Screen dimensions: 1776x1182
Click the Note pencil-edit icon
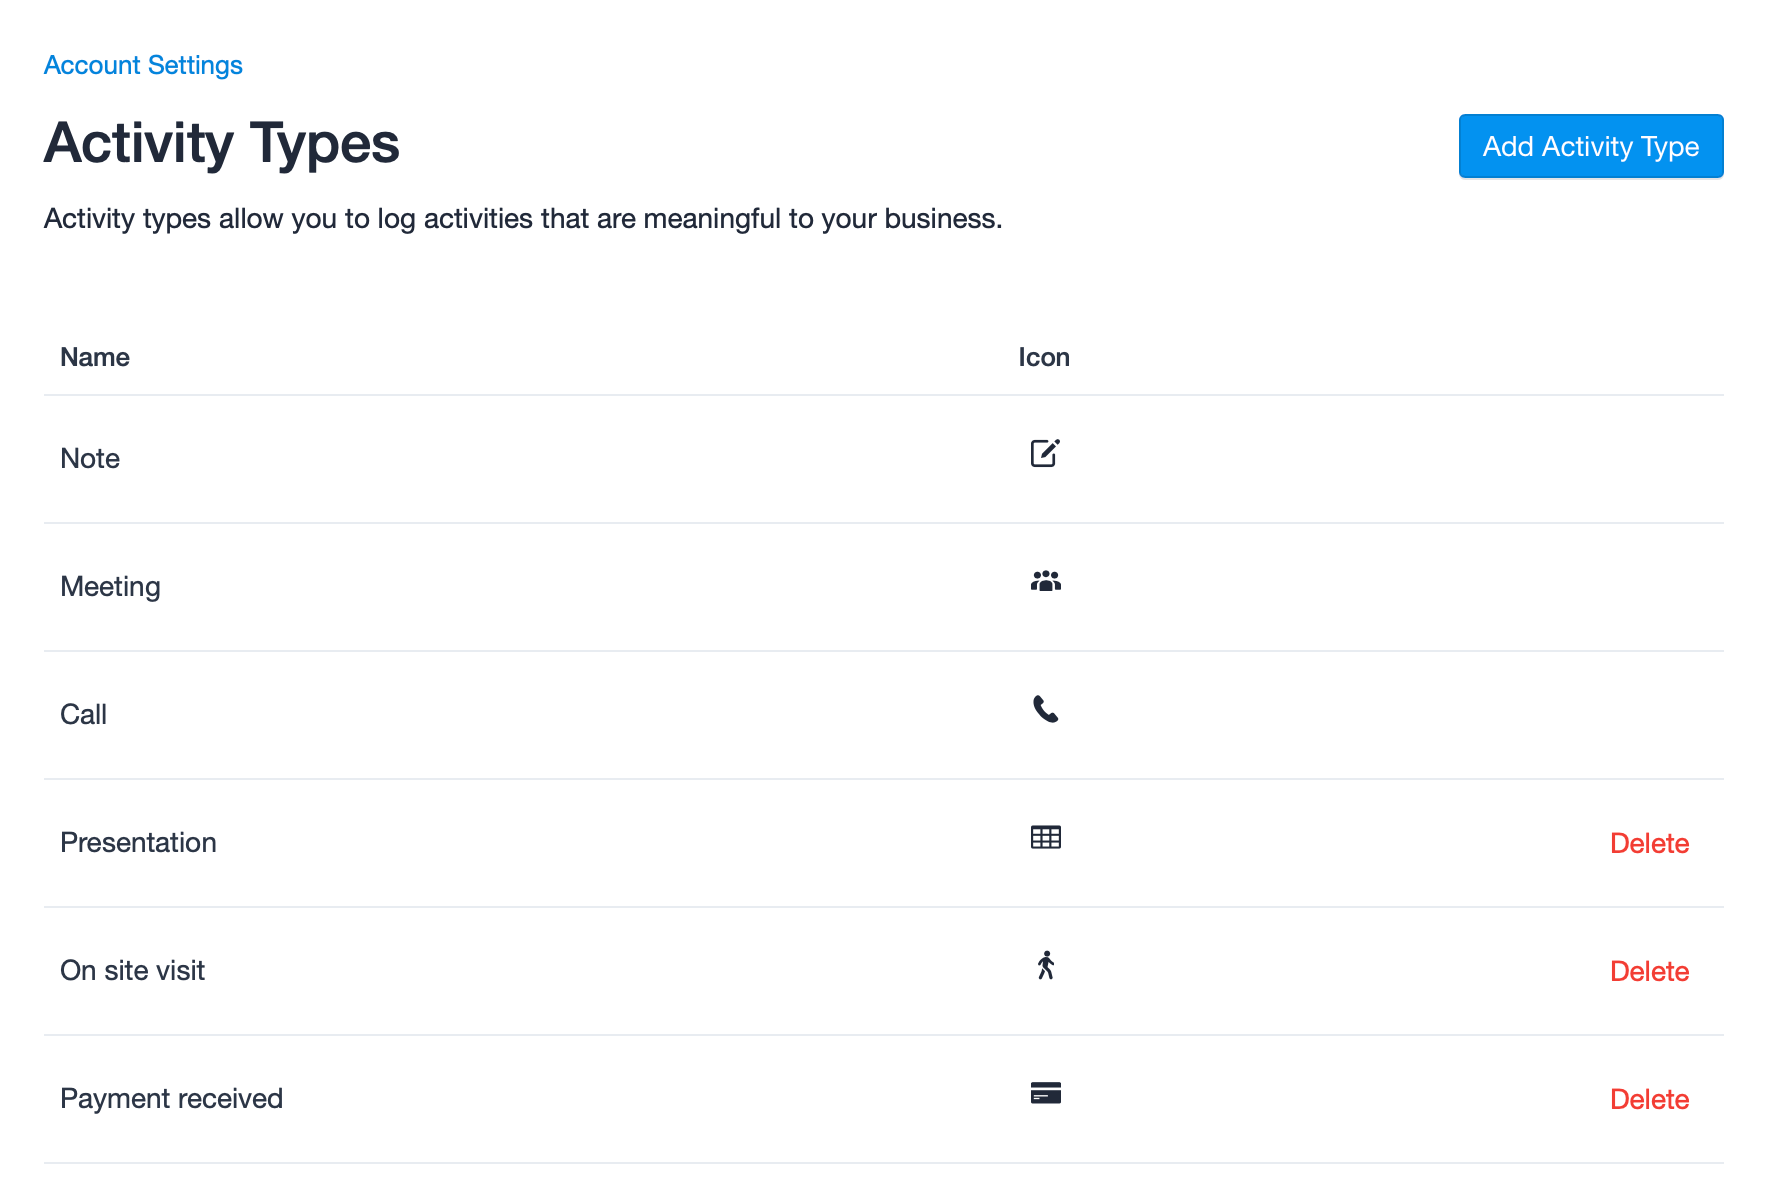[x=1045, y=453]
